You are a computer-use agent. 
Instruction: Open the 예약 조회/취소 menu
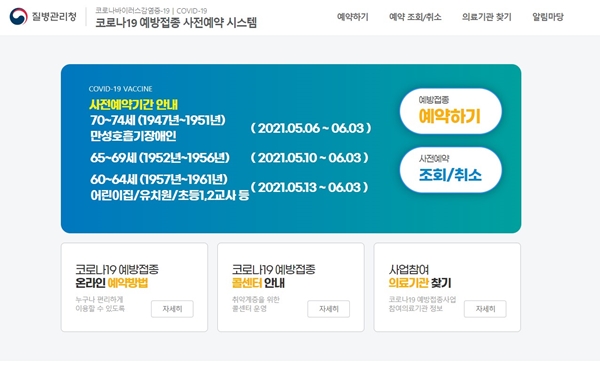pos(415,17)
